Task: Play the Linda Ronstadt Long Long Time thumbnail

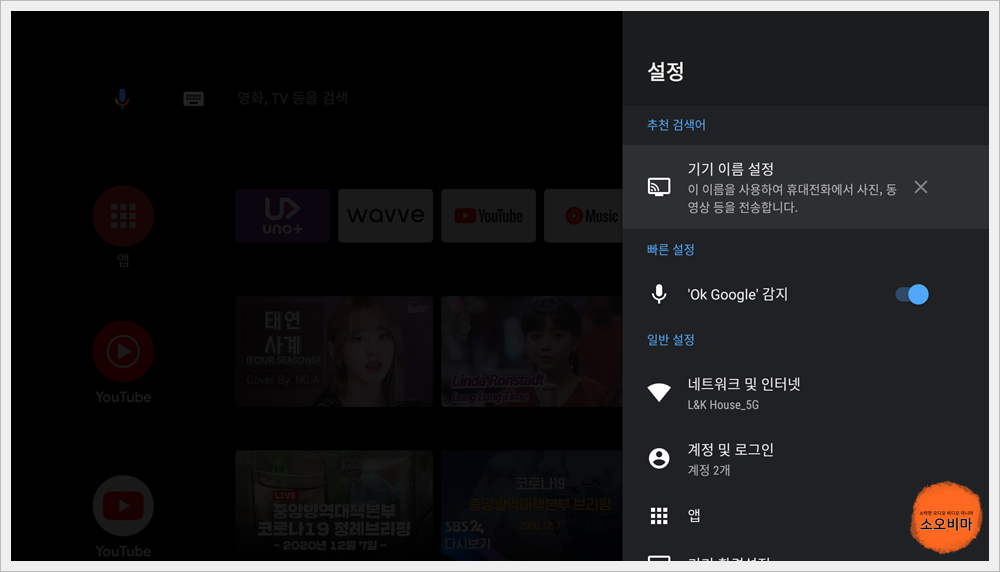Action: point(532,351)
